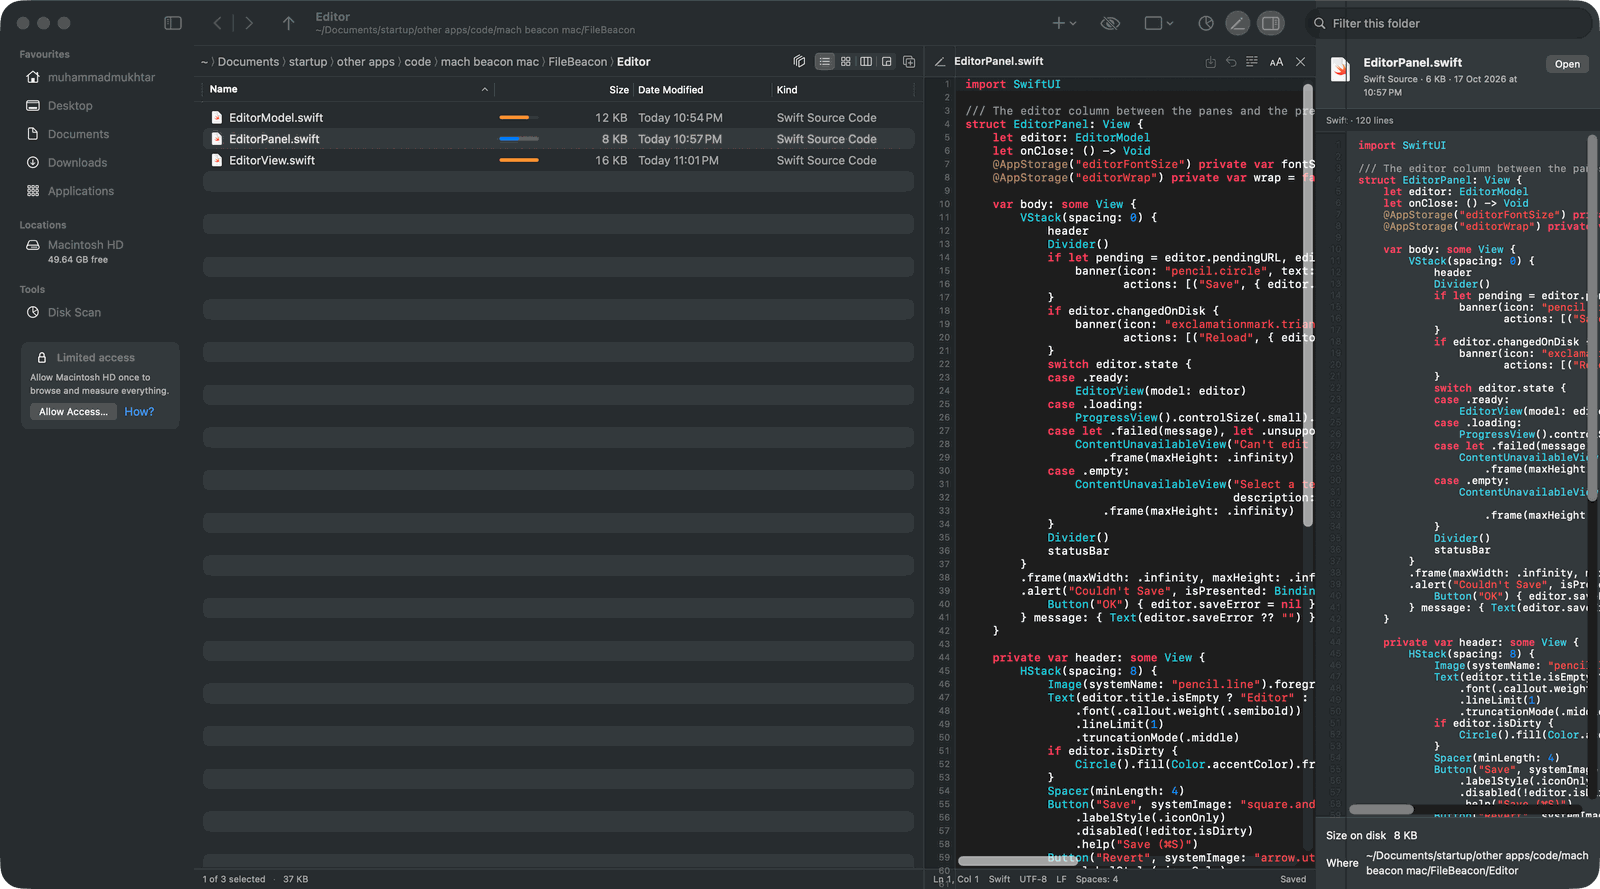The image size is (1600, 889).
Task: Click the Spaces: 4 indentation setting
Action: (1097, 880)
